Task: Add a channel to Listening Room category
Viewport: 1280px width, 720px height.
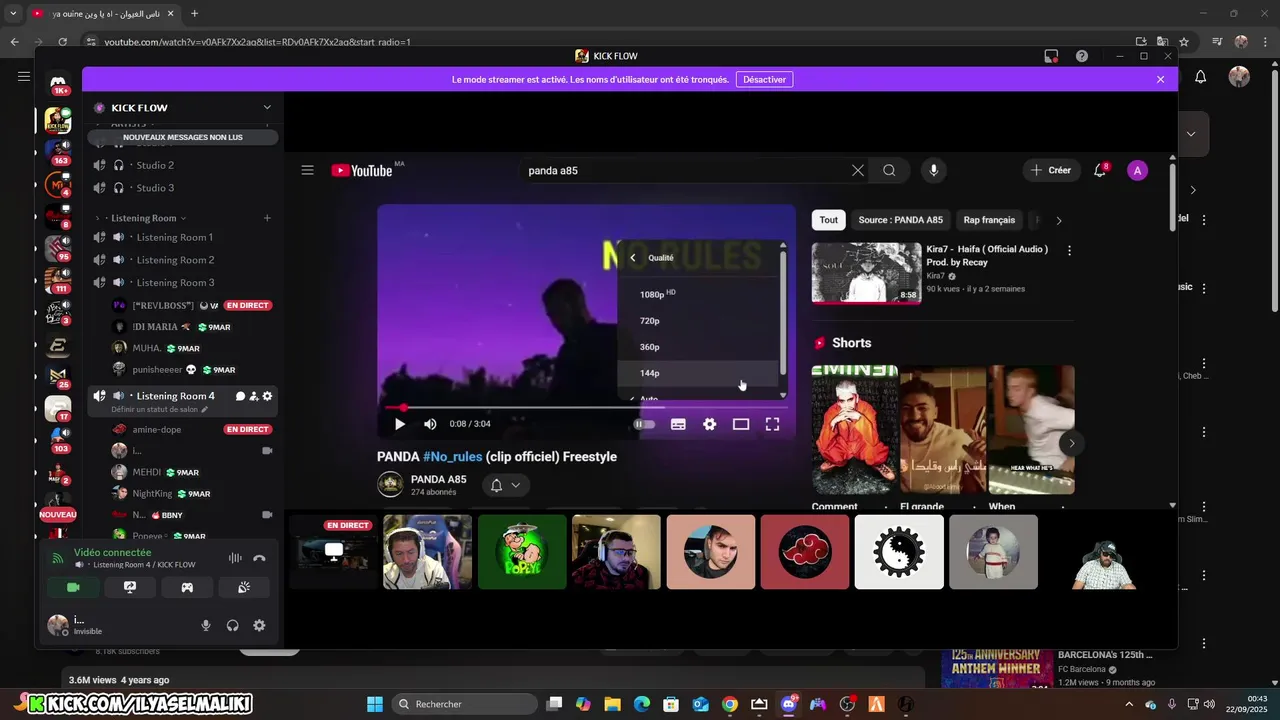Action: [267, 218]
